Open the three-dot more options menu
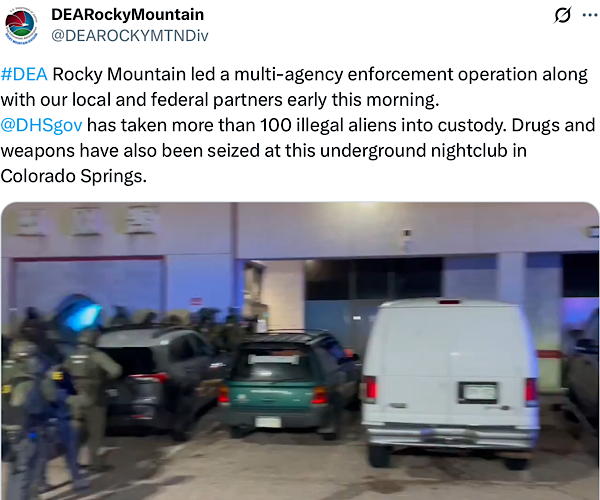600x500 pixels. (x=590, y=15)
